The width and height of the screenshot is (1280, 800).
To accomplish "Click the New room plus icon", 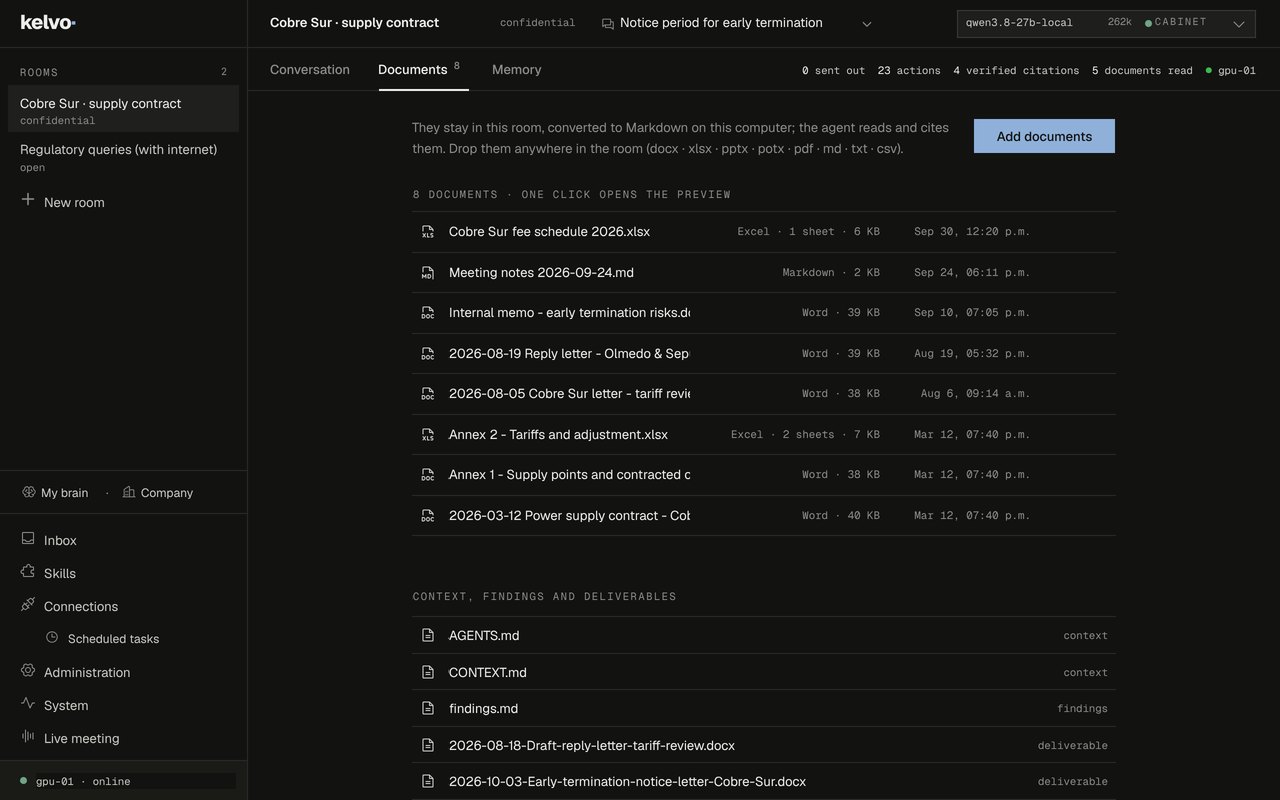I will [28, 200].
